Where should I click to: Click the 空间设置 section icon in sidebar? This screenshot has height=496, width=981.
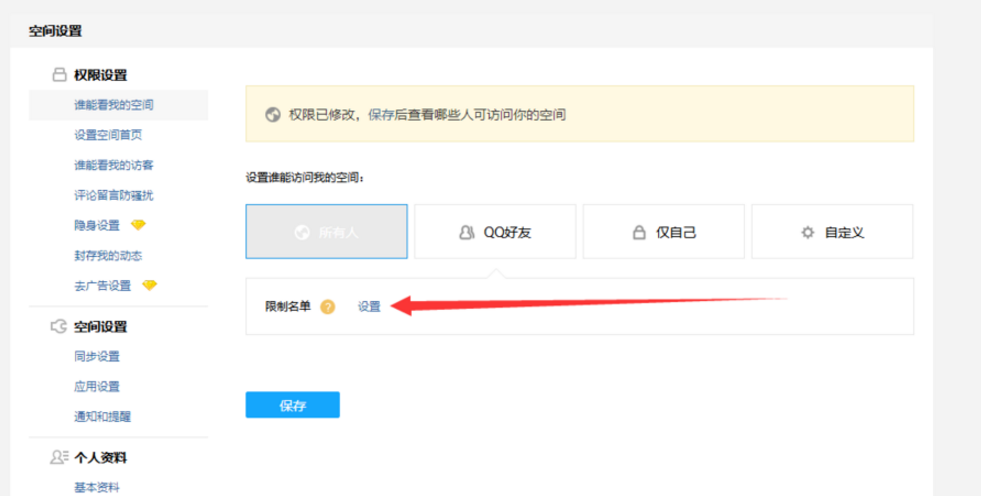59,326
